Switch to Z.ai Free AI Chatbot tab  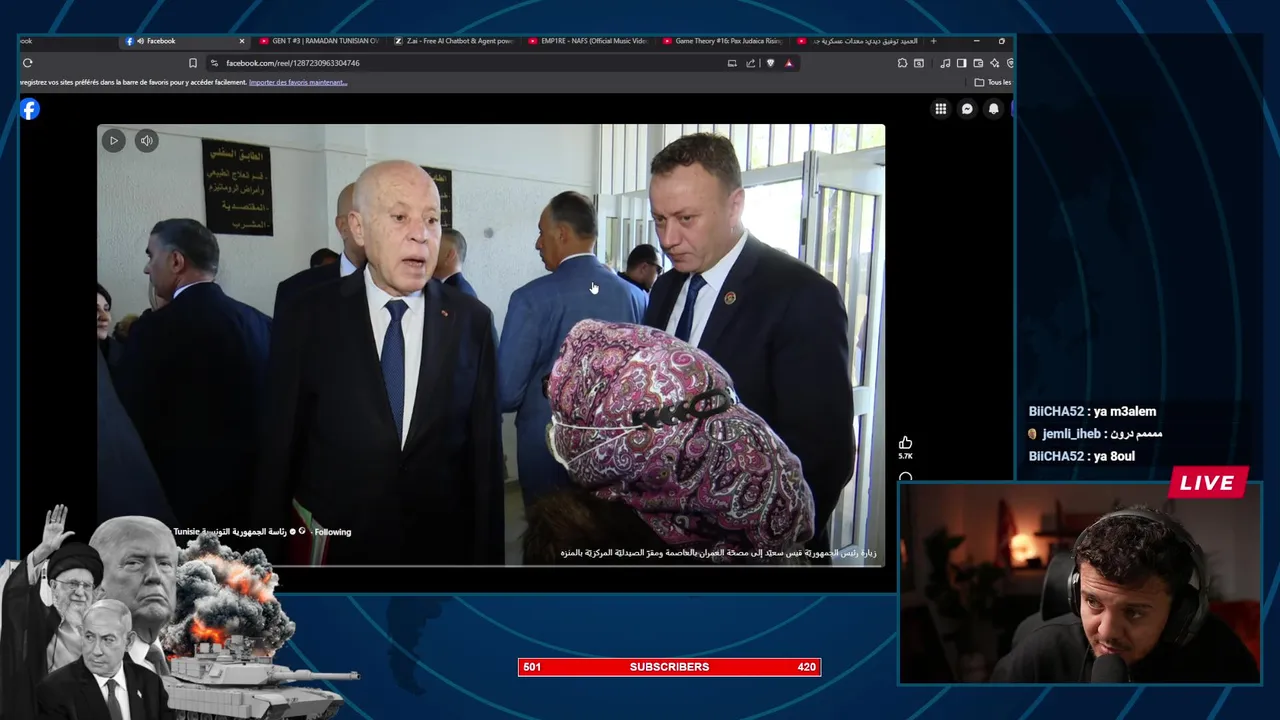click(454, 41)
